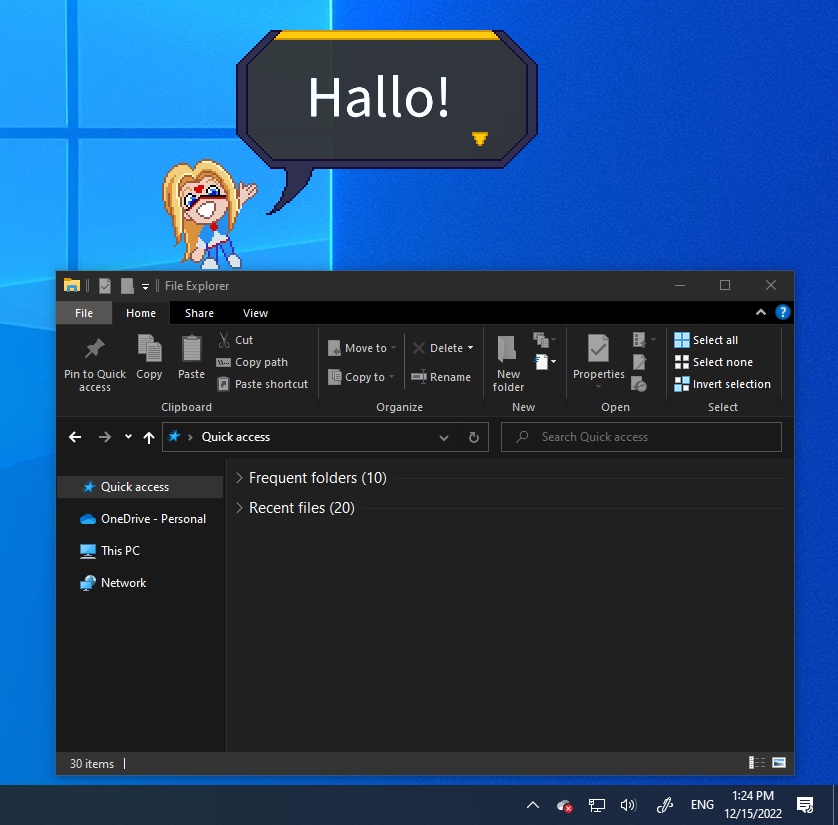Go back with the left arrow

point(75,437)
